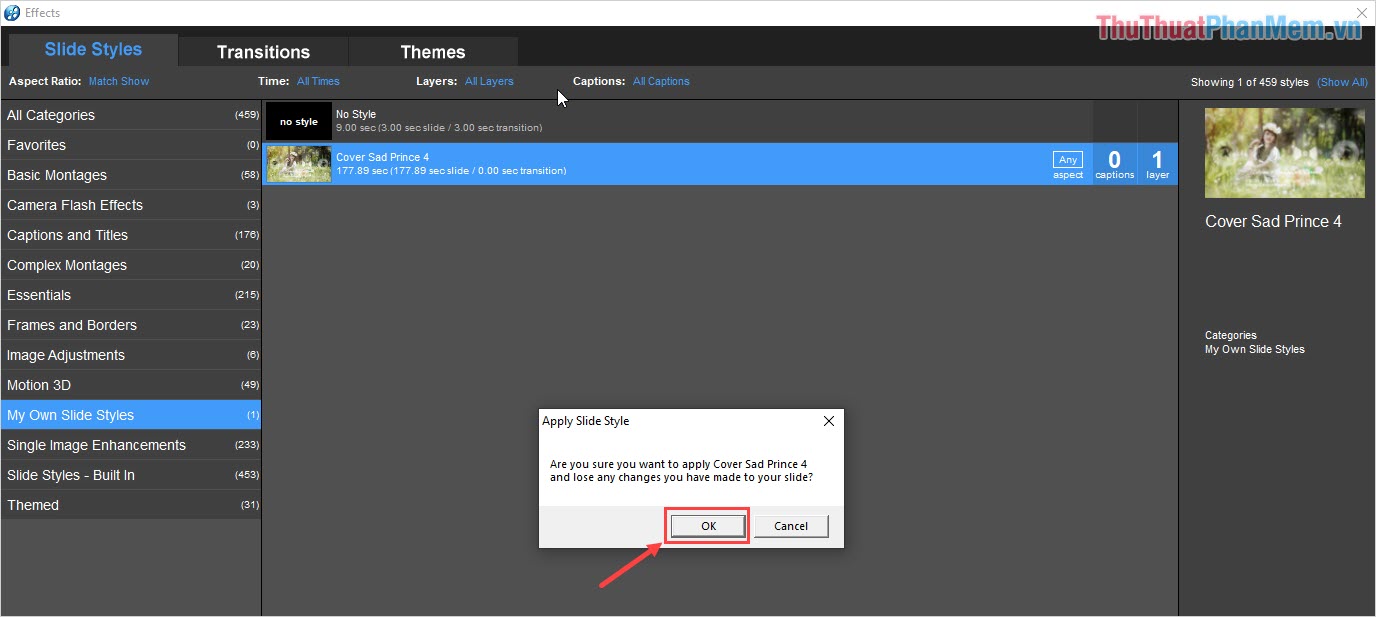Open the All Captions filter
The width and height of the screenshot is (1376, 617).
pos(661,81)
